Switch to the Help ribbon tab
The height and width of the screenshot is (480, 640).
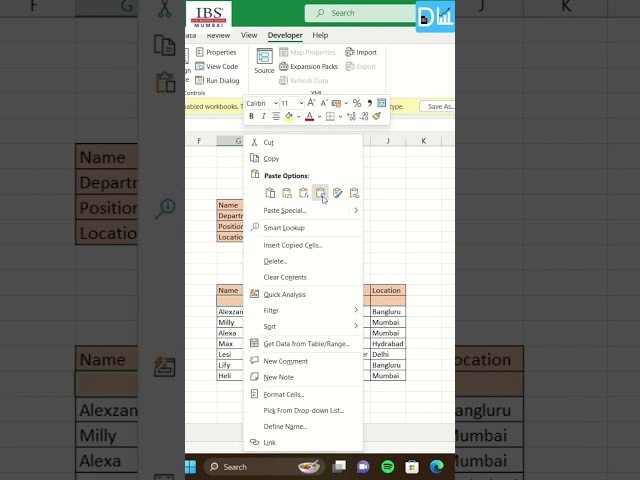point(320,35)
